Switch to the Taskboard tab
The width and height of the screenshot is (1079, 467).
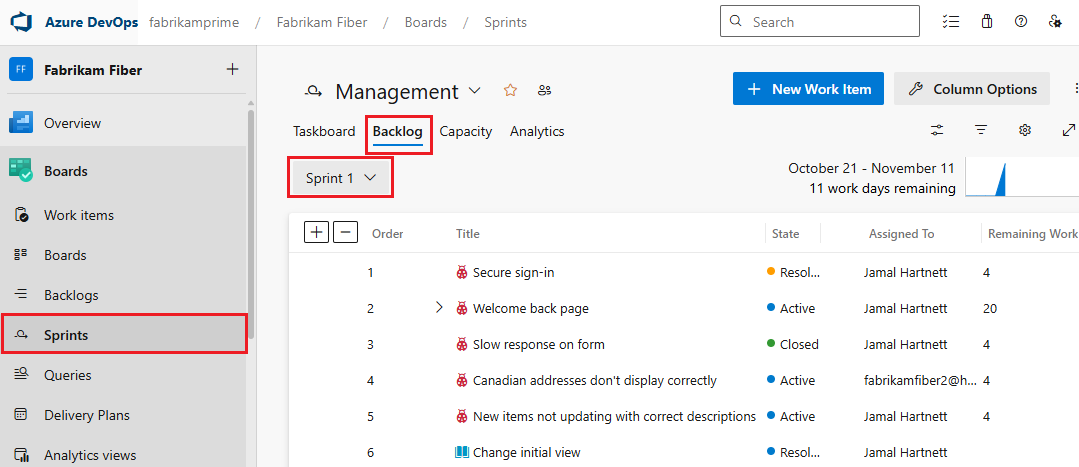[x=324, y=131]
